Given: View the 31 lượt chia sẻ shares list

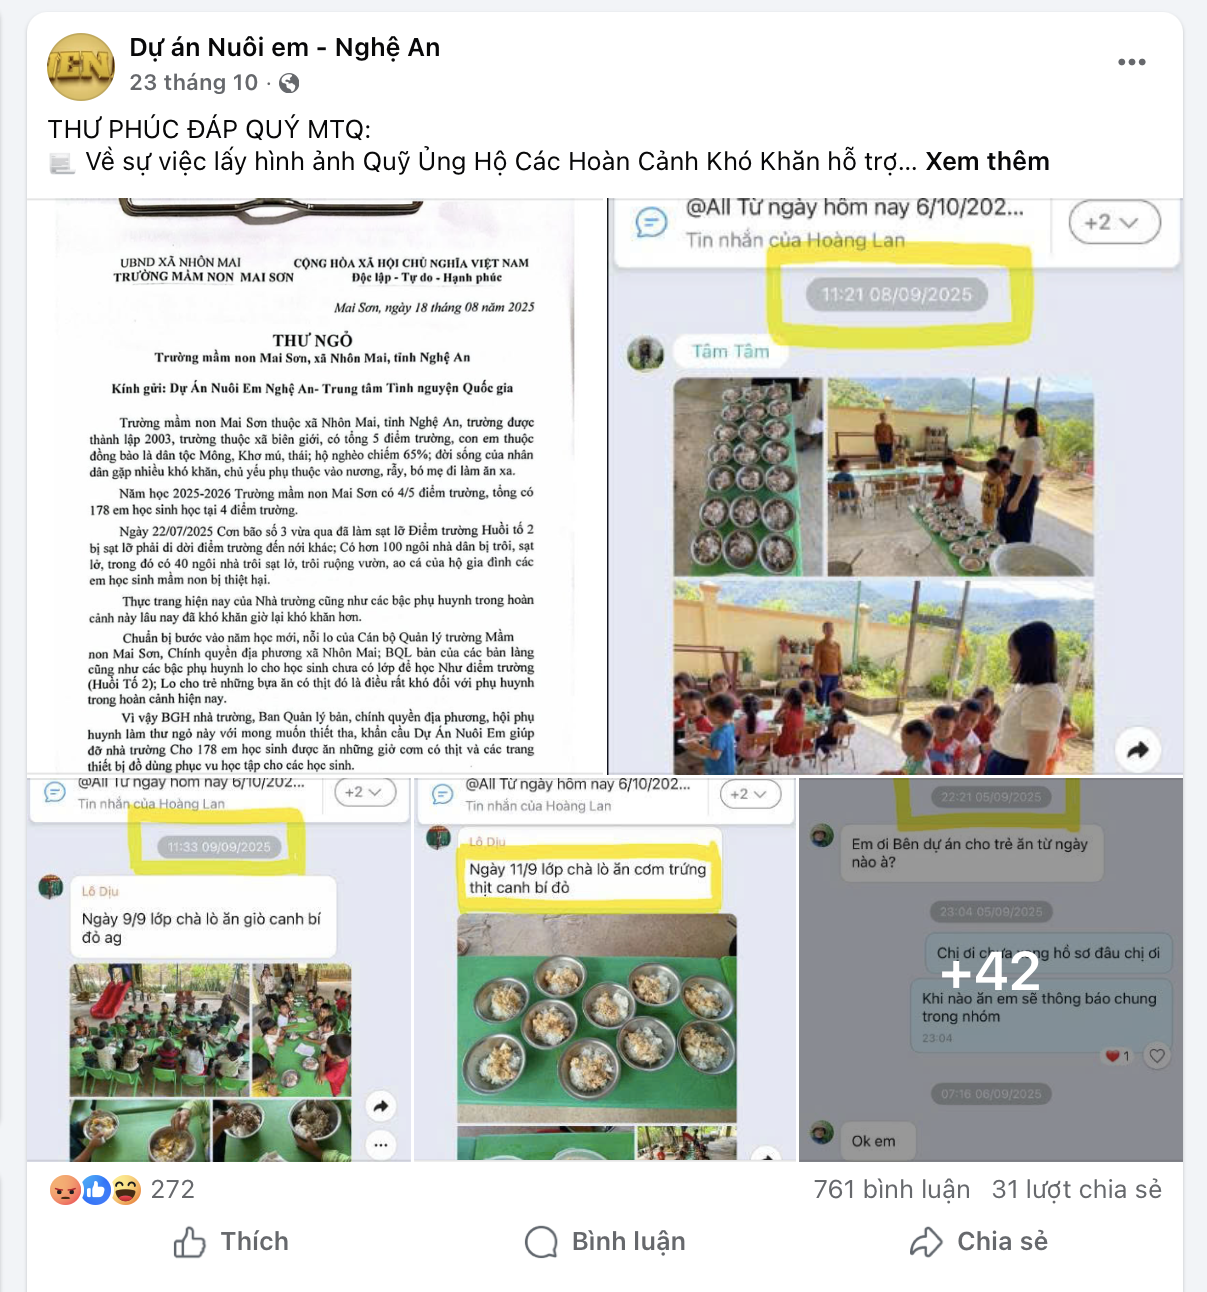Looking at the screenshot, I should [1077, 1190].
